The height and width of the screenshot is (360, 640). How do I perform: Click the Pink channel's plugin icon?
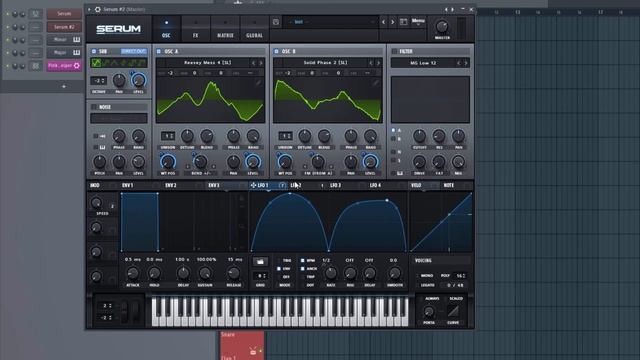[x=76, y=65]
